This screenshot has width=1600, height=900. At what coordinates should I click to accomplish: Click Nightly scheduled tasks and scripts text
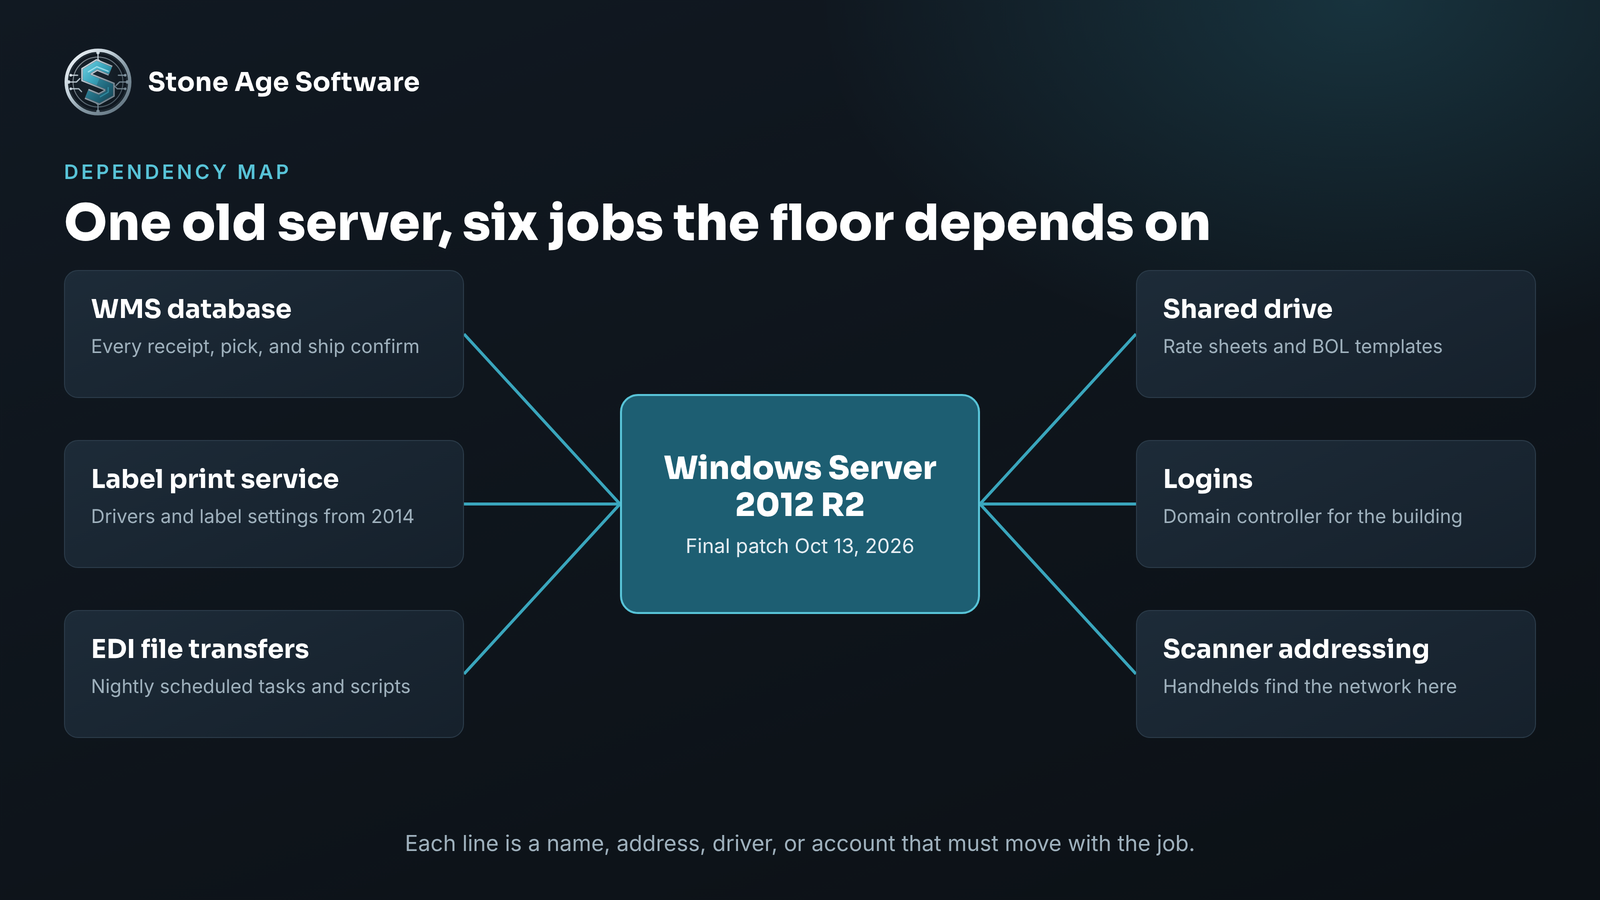(x=250, y=687)
